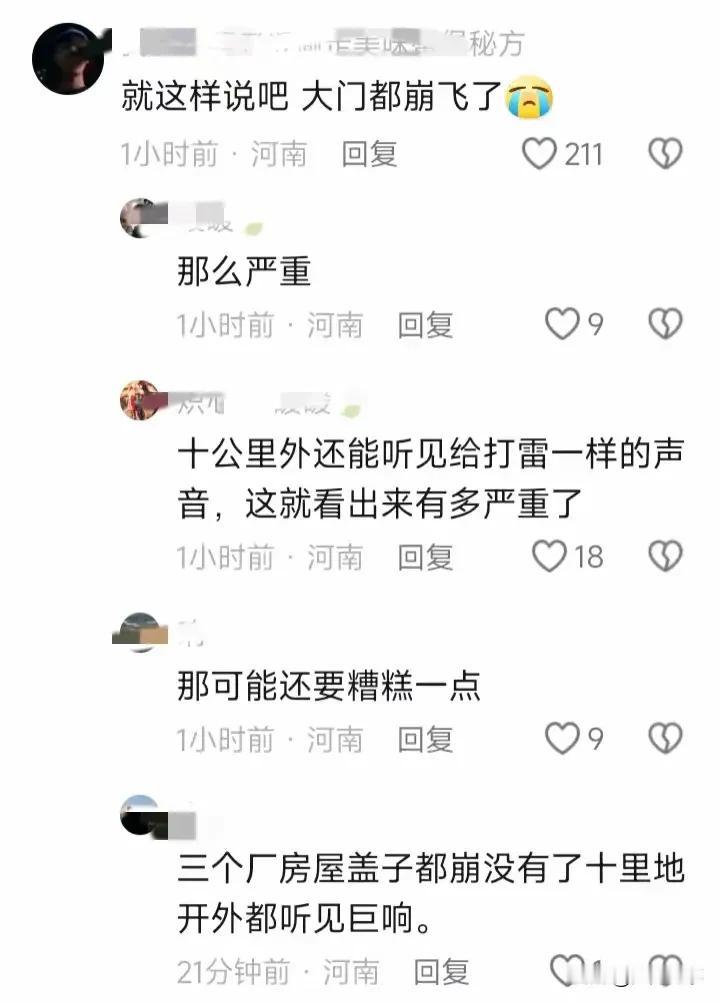Reply to the '大门都崩飞了' comment
720x1002 pixels.
point(369,155)
